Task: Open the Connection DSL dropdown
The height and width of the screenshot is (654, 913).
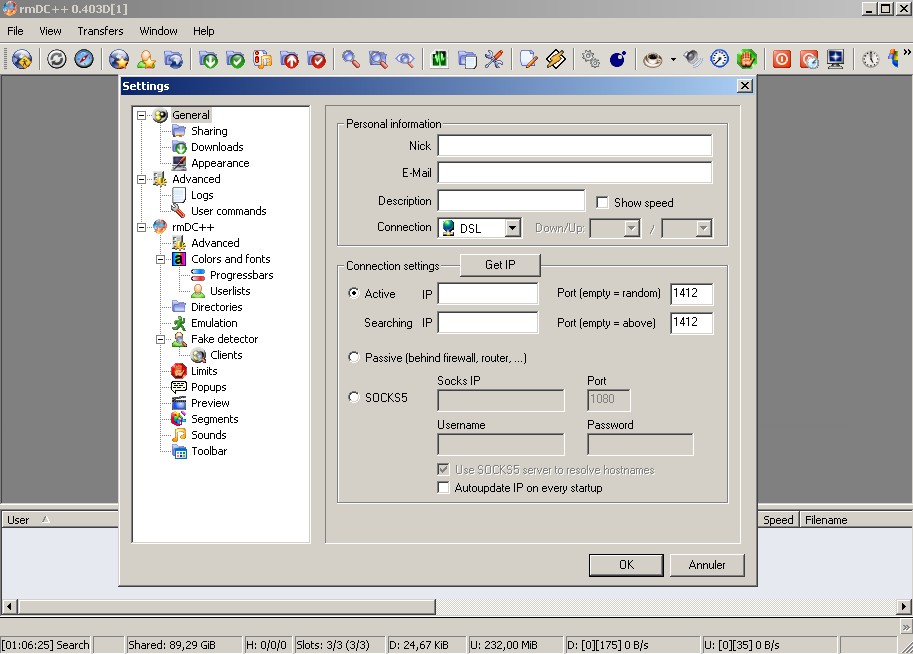Action: 512,228
